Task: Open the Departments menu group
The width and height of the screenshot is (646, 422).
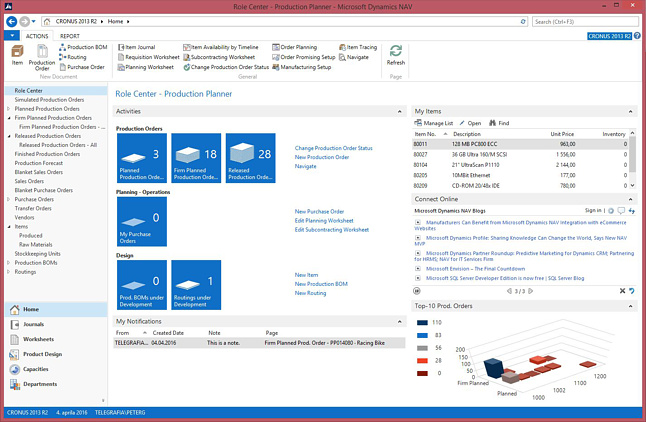Action: 56,384
